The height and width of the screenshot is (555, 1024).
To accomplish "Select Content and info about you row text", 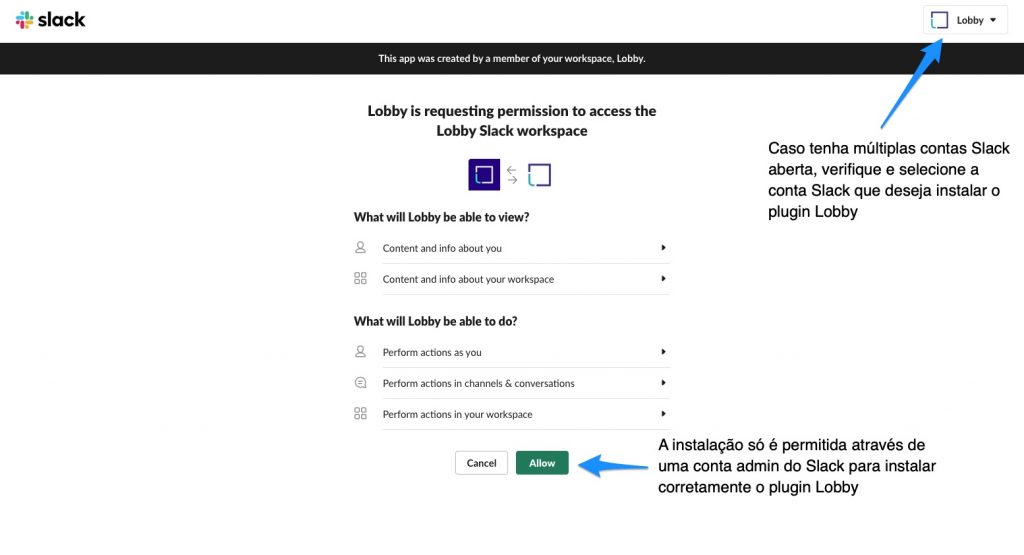I will point(442,248).
